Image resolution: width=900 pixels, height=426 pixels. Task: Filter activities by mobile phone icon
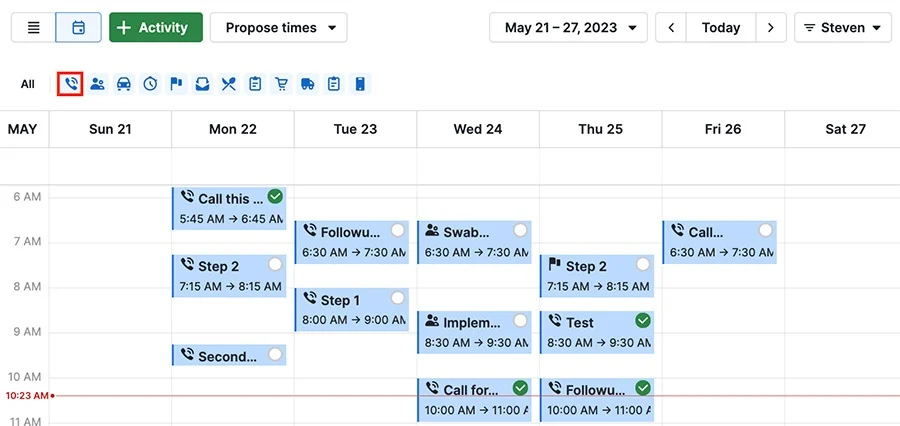tap(360, 84)
